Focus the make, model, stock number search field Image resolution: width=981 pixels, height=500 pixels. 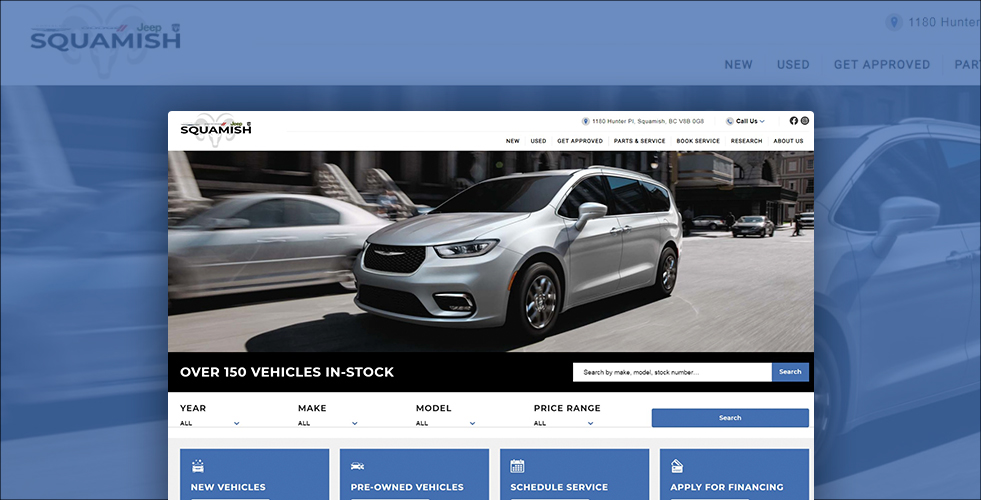[x=672, y=372]
